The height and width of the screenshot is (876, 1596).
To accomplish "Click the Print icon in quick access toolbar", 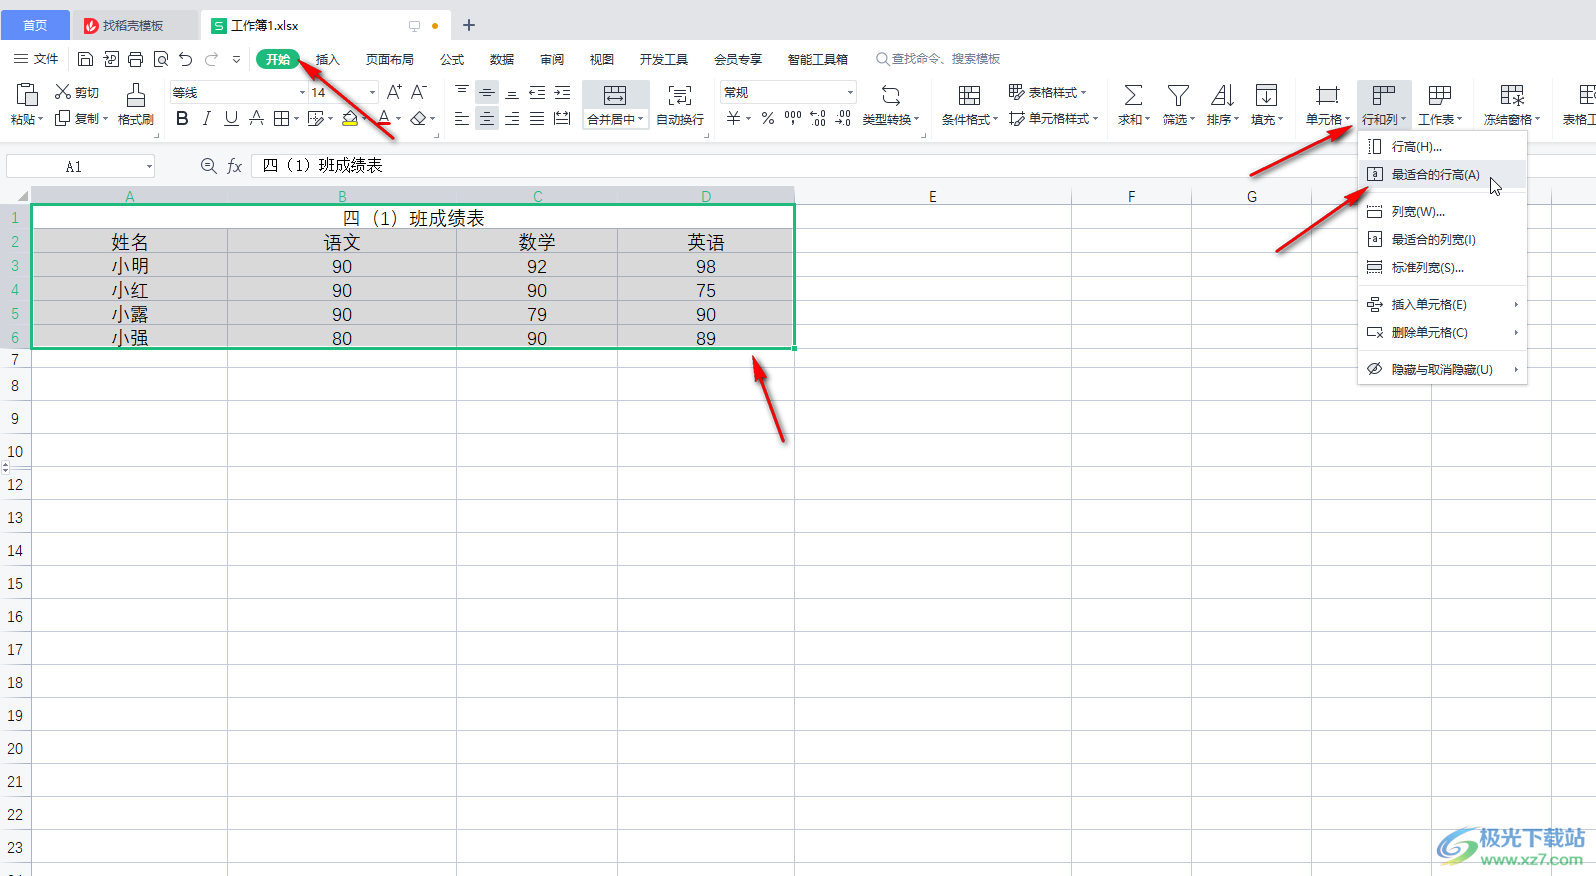I will point(136,60).
